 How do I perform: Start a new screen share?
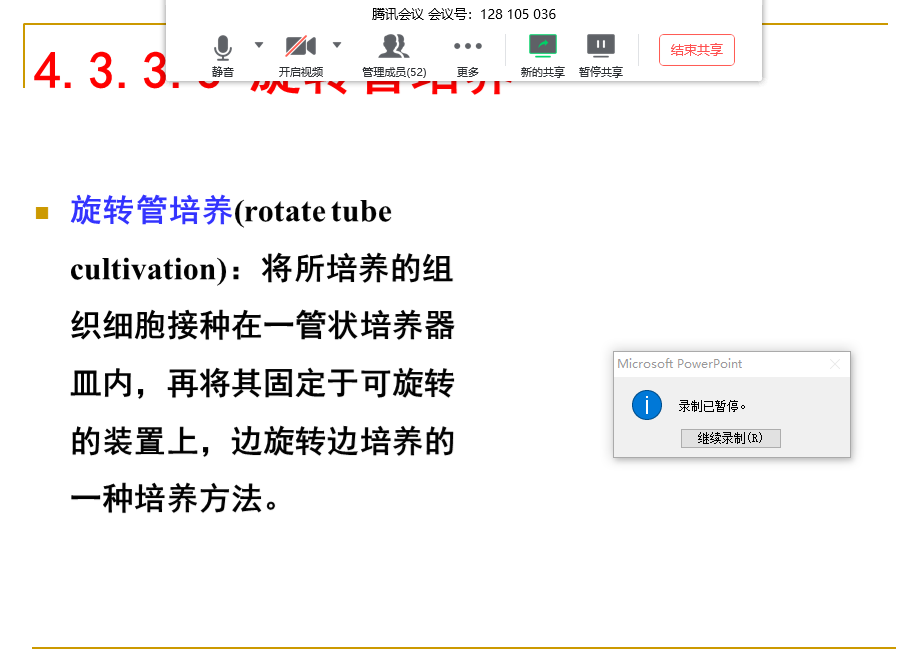pos(542,53)
